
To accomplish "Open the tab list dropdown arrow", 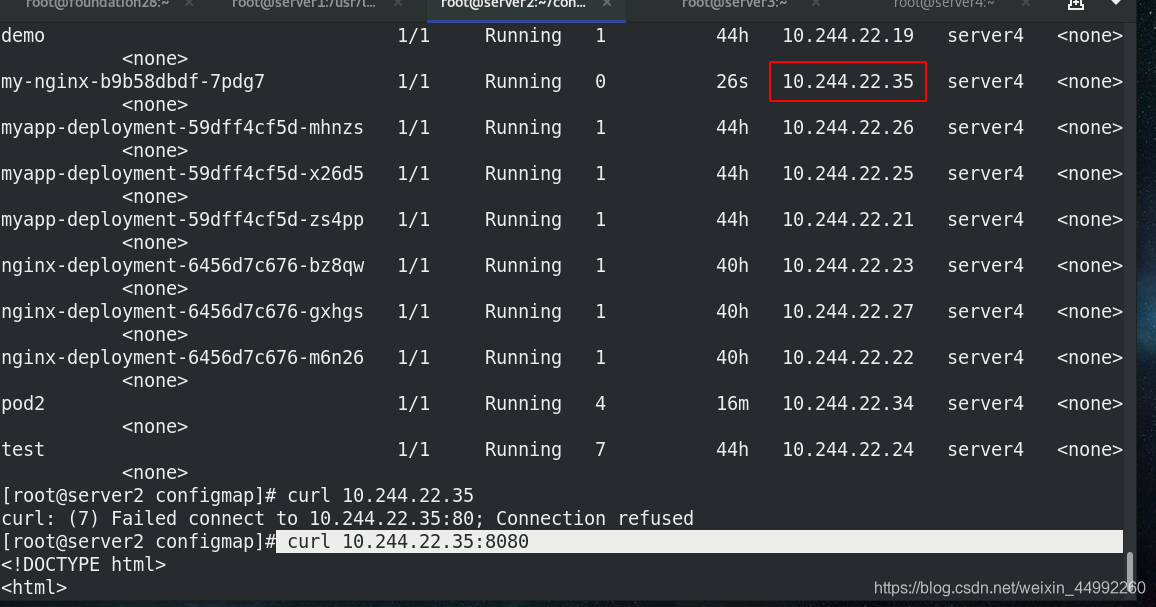I will click(1116, 4).
